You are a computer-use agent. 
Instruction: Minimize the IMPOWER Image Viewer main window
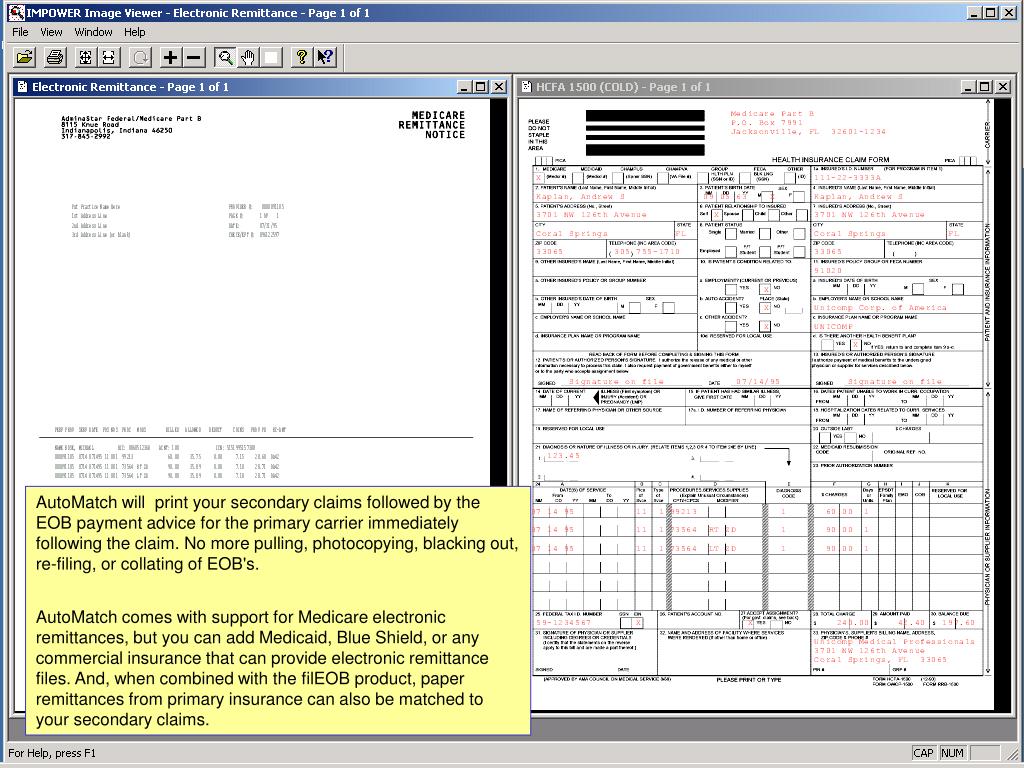coord(974,12)
